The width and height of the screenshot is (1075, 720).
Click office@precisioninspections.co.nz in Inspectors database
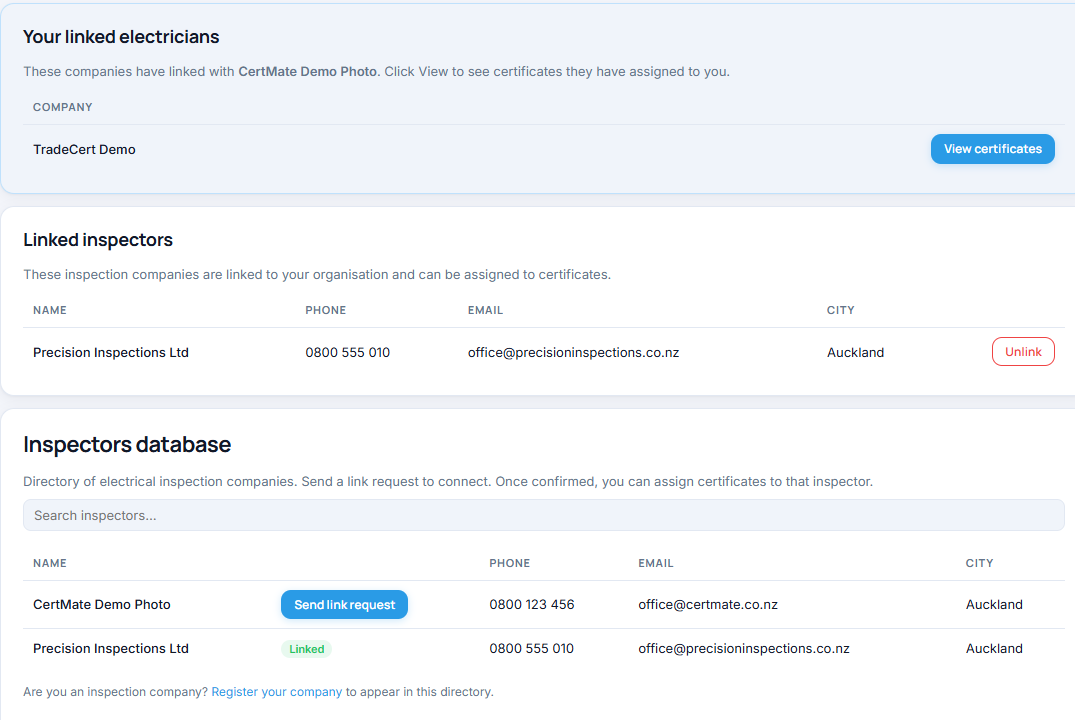[744, 649]
